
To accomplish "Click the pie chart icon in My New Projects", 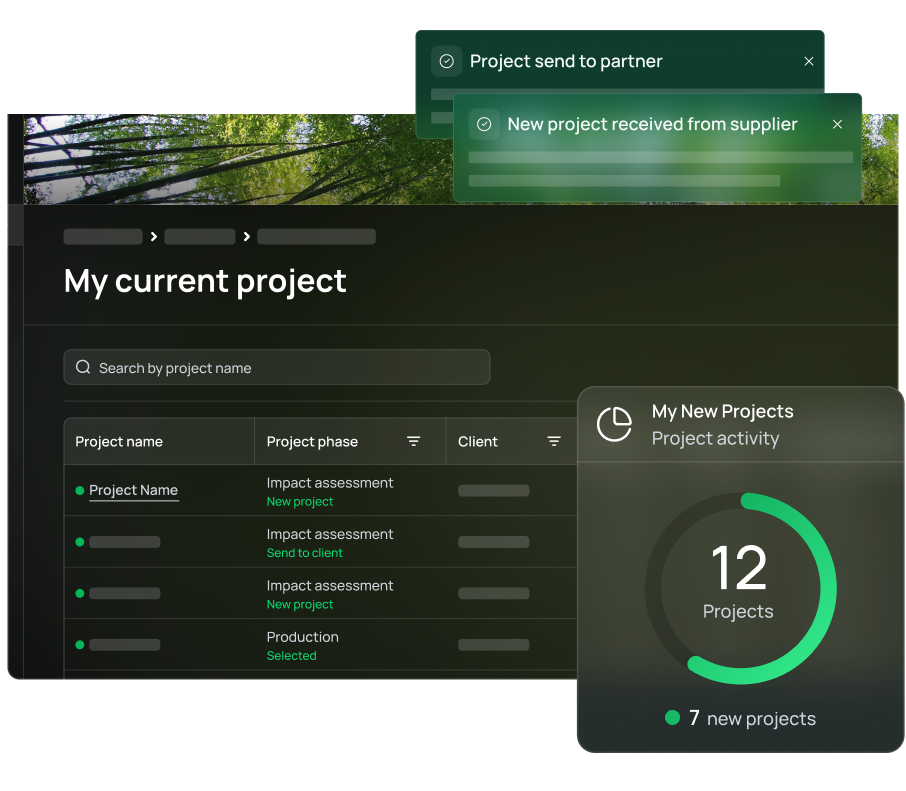I will [614, 424].
